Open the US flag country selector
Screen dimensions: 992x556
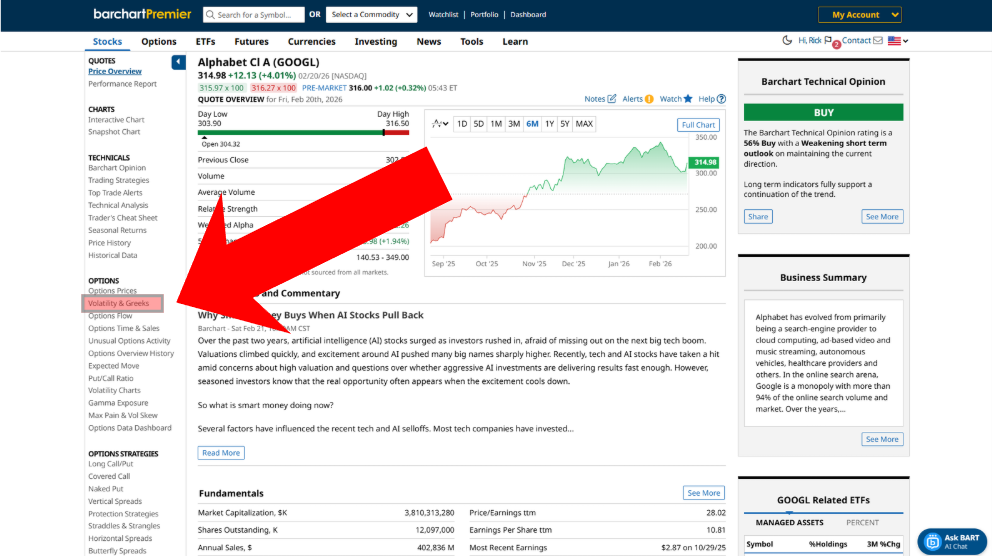click(x=898, y=41)
